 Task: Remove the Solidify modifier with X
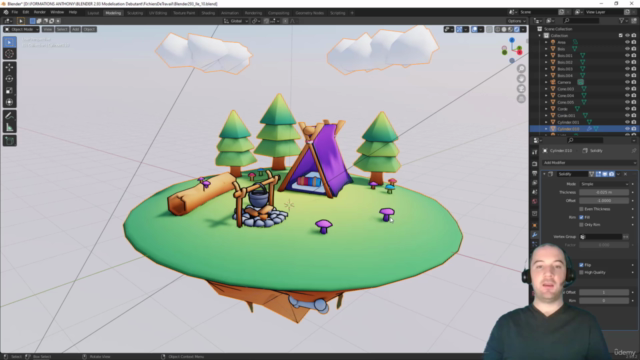coord(625,174)
